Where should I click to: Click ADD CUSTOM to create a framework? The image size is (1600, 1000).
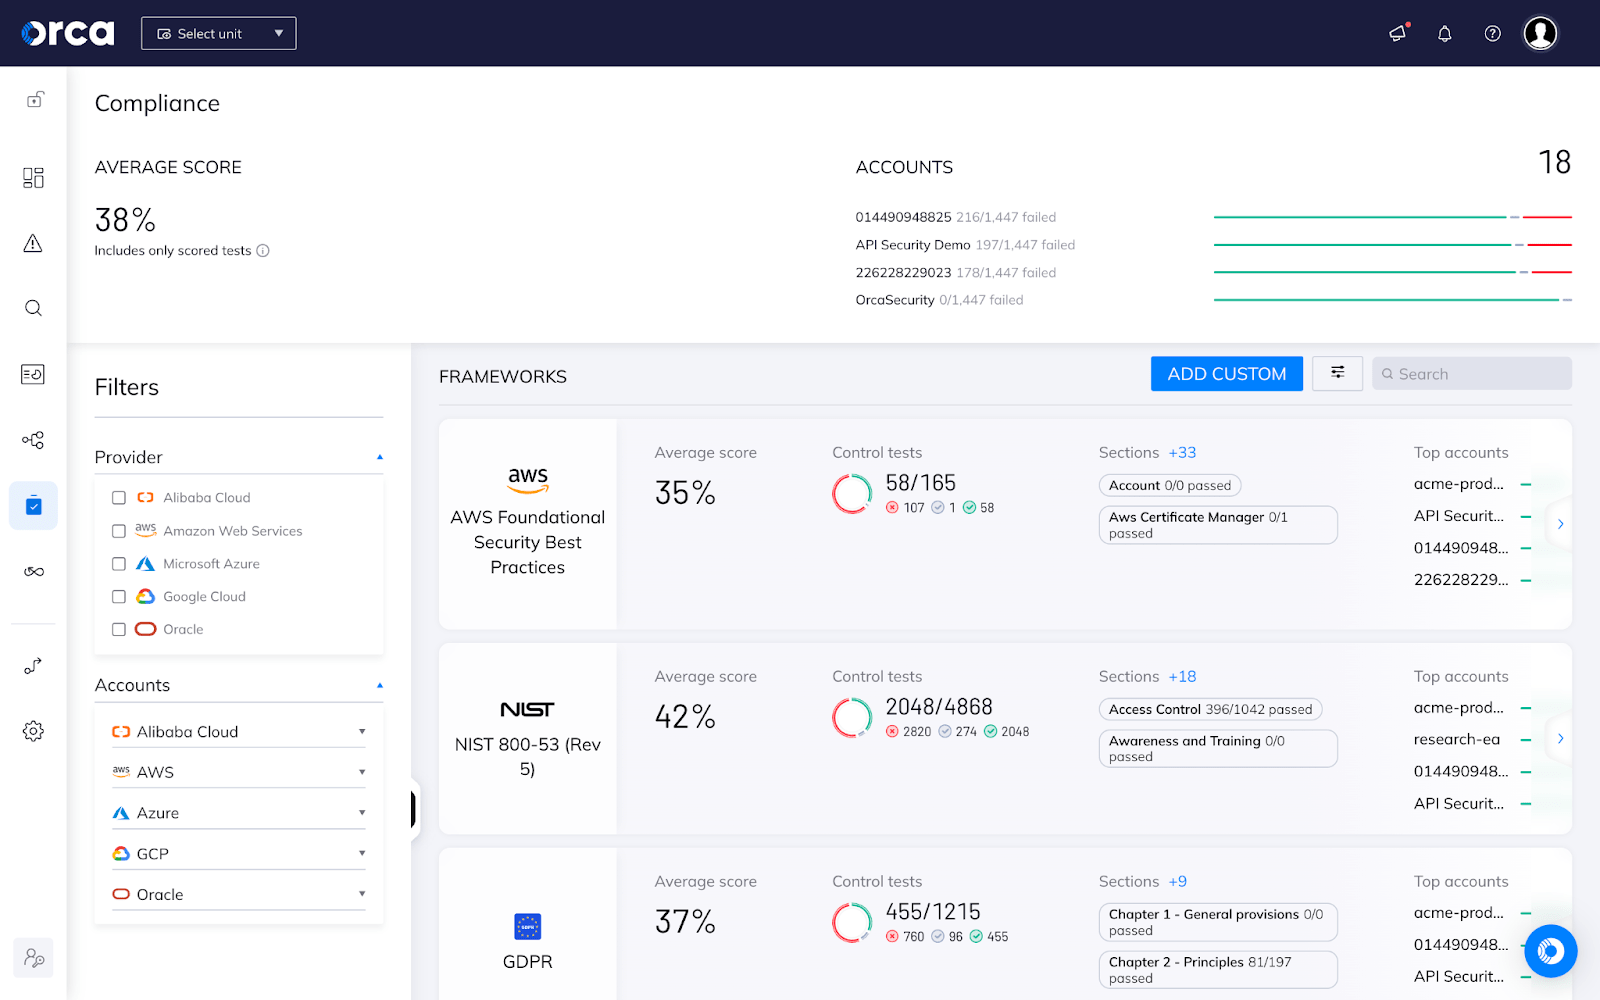[1226, 373]
